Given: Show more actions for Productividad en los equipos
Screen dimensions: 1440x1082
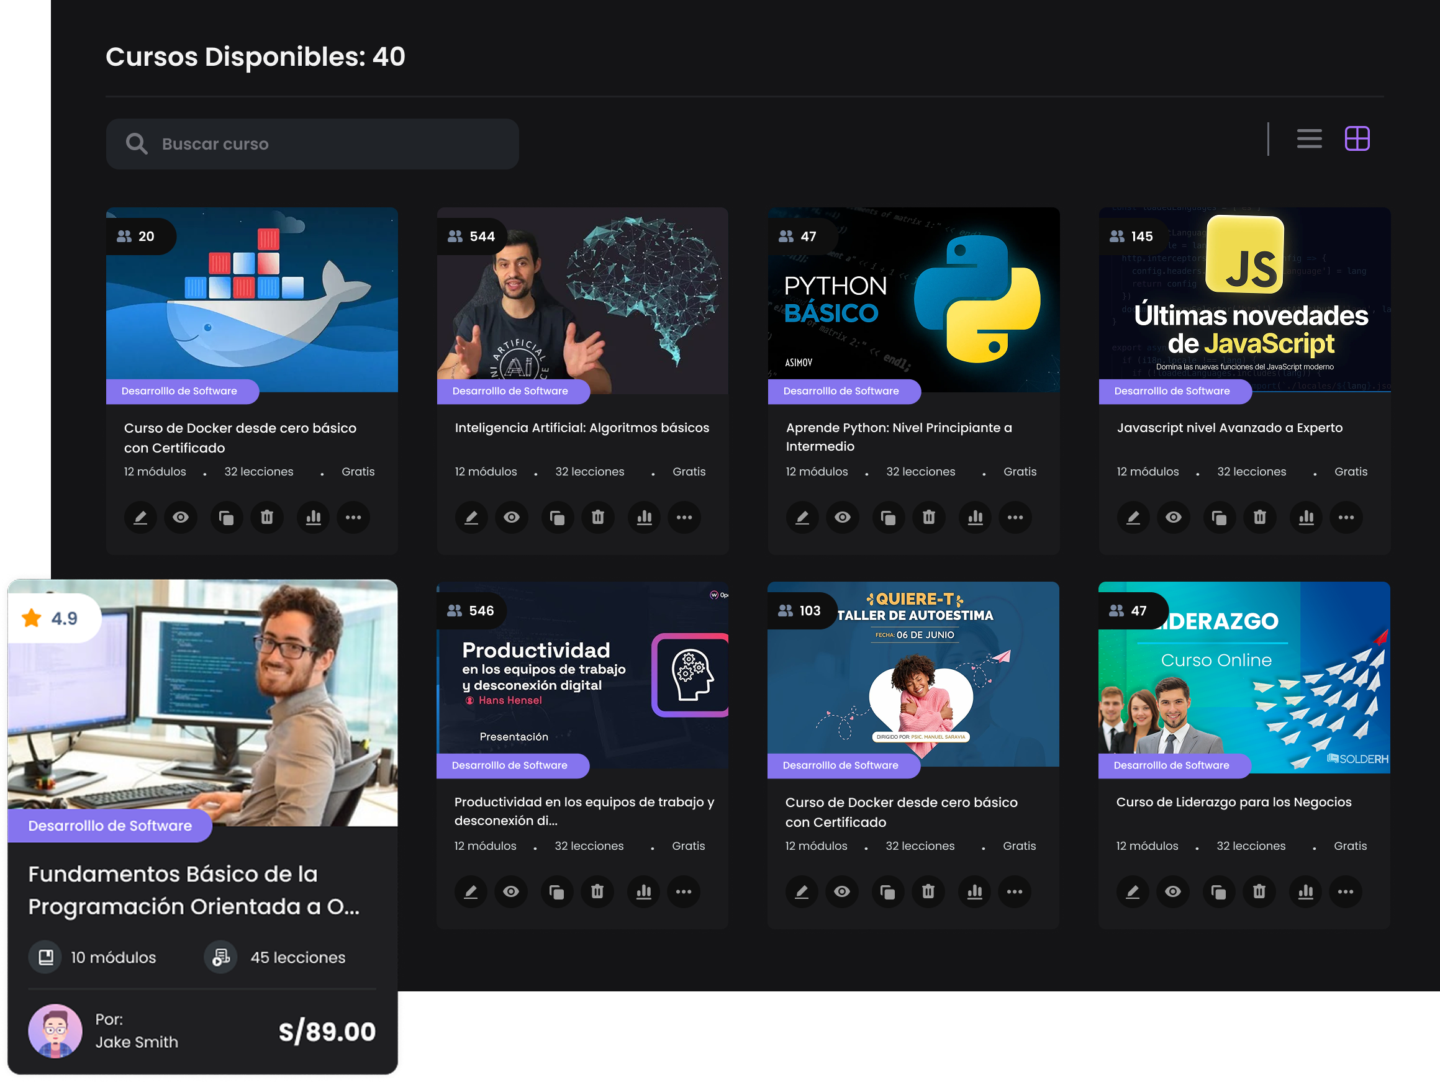Looking at the screenshot, I should (683, 891).
